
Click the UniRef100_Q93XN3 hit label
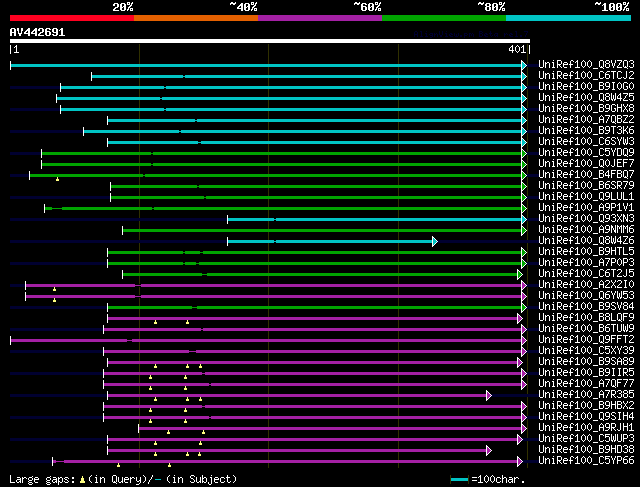[x=586, y=218]
